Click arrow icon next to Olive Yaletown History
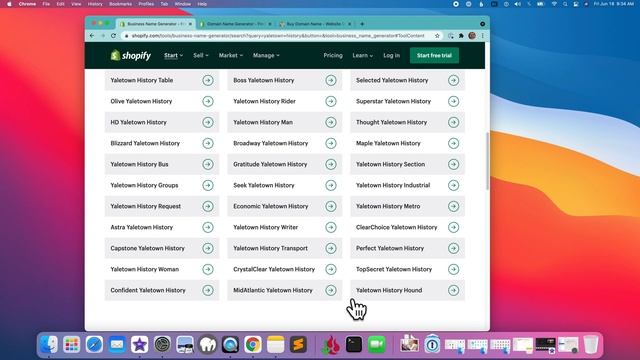640x360 pixels. point(208,101)
